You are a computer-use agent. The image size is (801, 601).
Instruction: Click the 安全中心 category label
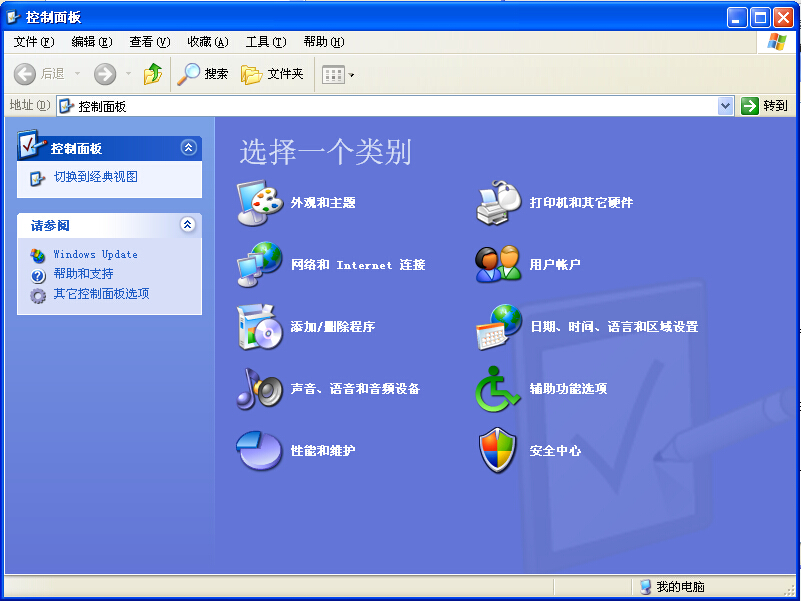(x=555, y=451)
